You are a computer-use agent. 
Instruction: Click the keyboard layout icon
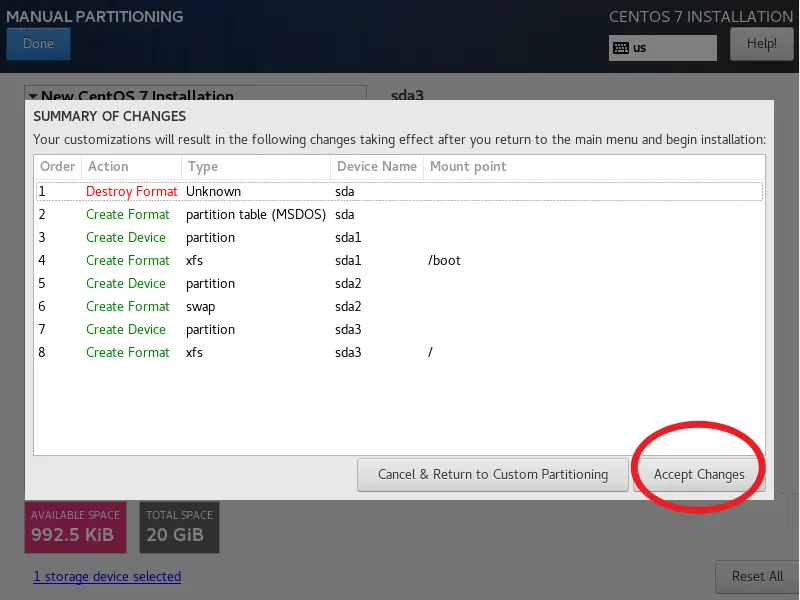[620, 48]
